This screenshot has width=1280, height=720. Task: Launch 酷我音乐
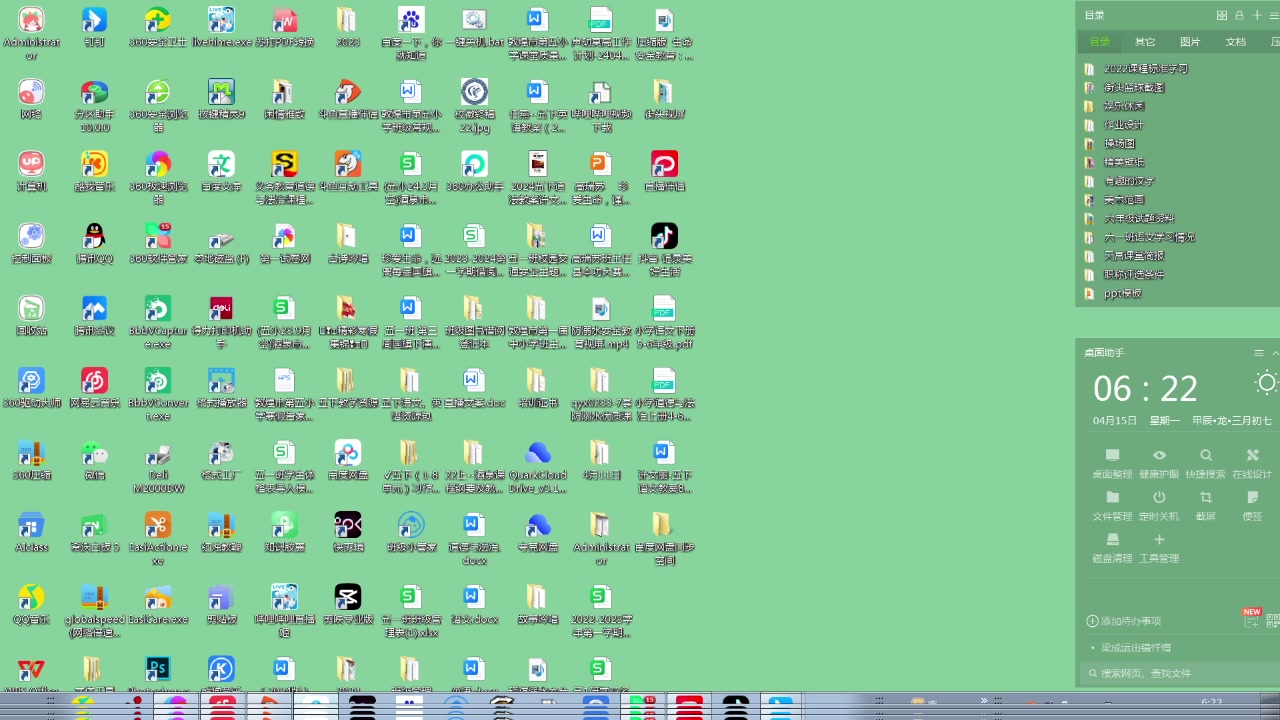pyautogui.click(x=94, y=171)
